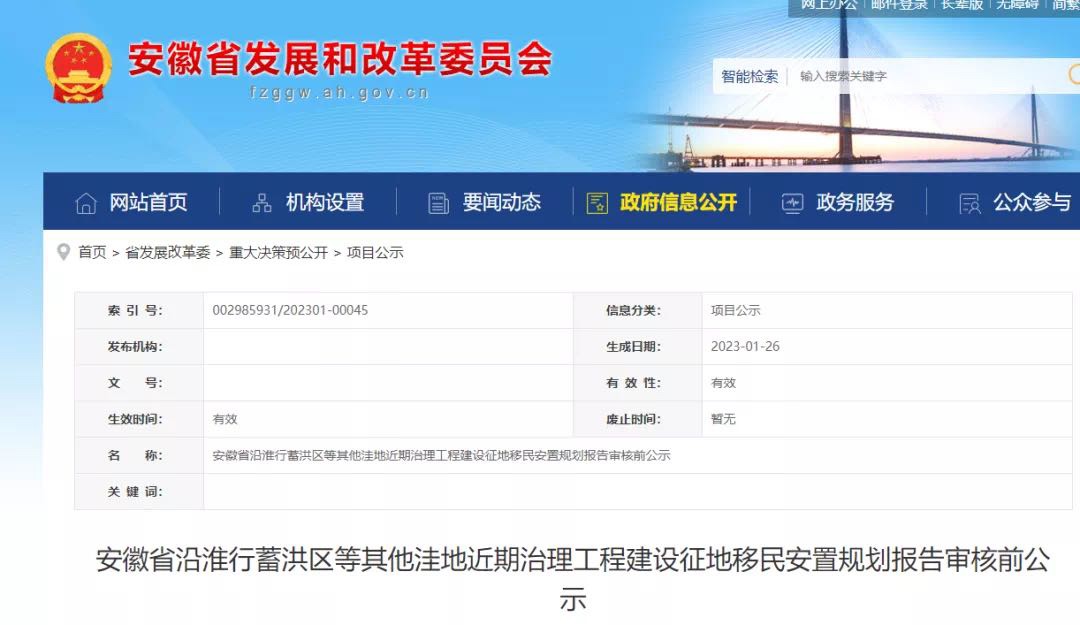Click the location pin icon in breadcrumb
The height and width of the screenshot is (625, 1080).
(x=64, y=252)
